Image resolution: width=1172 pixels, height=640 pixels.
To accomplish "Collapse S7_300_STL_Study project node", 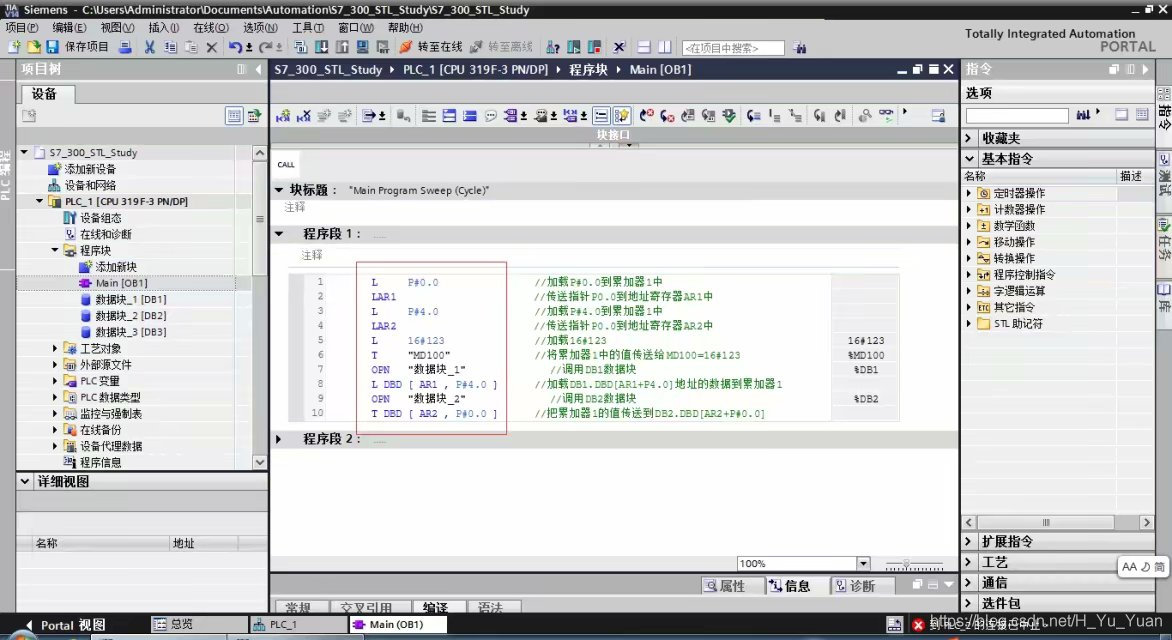I will coord(24,152).
